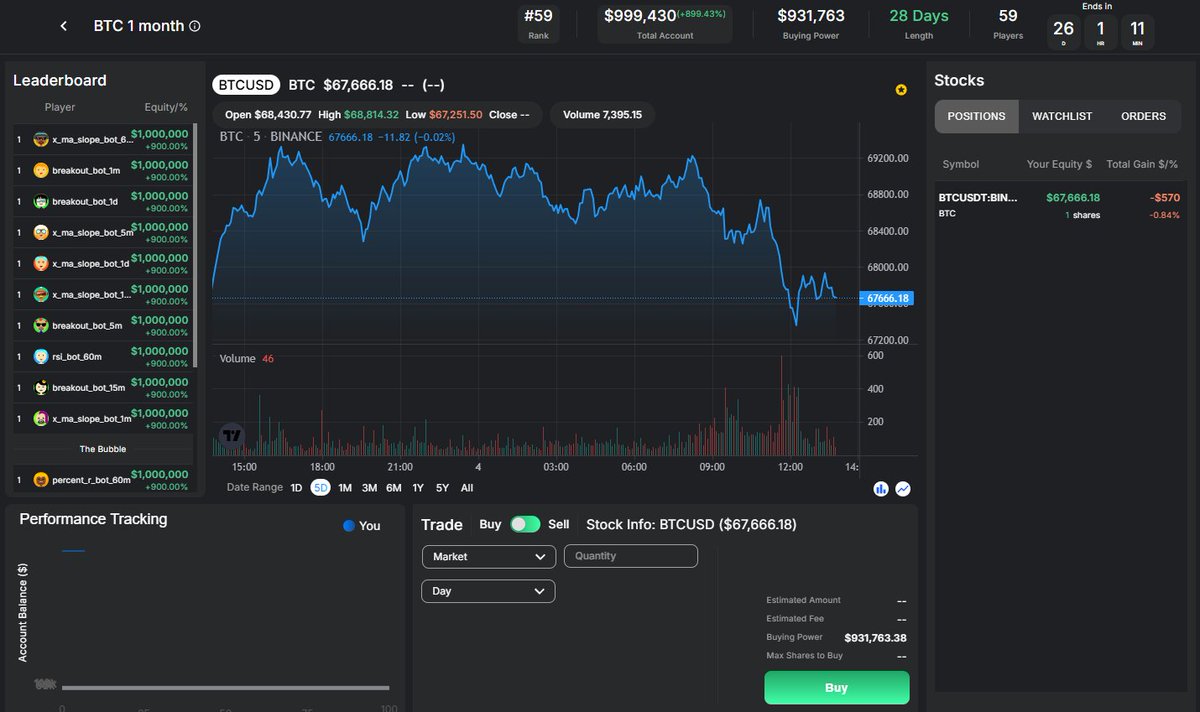Click the $931,763 Buying Power header stat
This screenshot has width=1200, height=712.
point(811,23)
